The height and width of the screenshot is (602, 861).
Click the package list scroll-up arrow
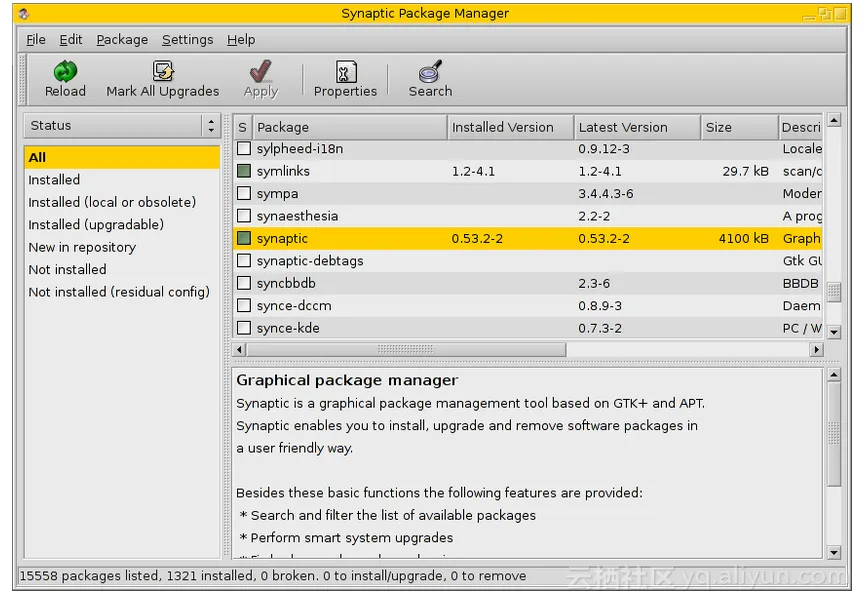tap(834, 120)
